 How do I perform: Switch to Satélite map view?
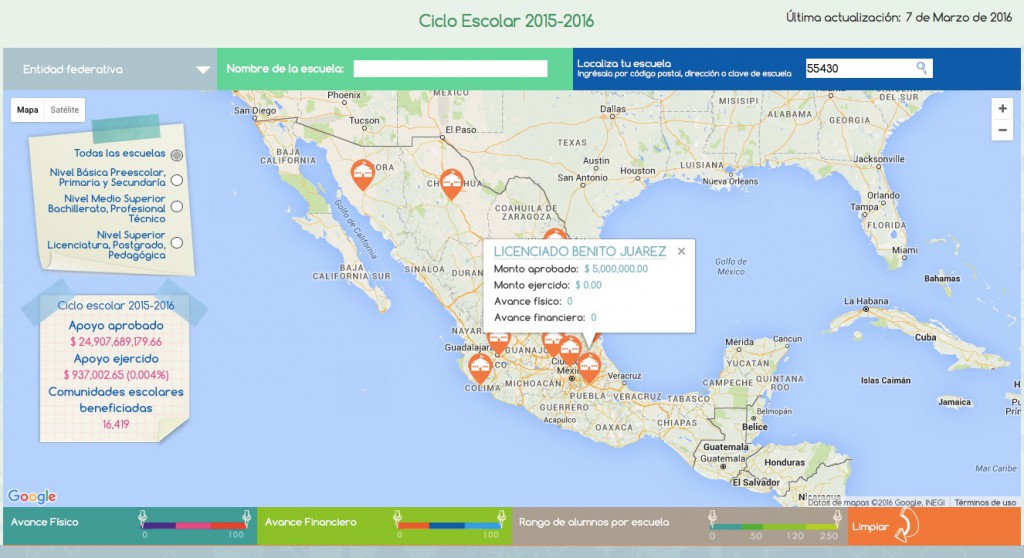pos(65,110)
